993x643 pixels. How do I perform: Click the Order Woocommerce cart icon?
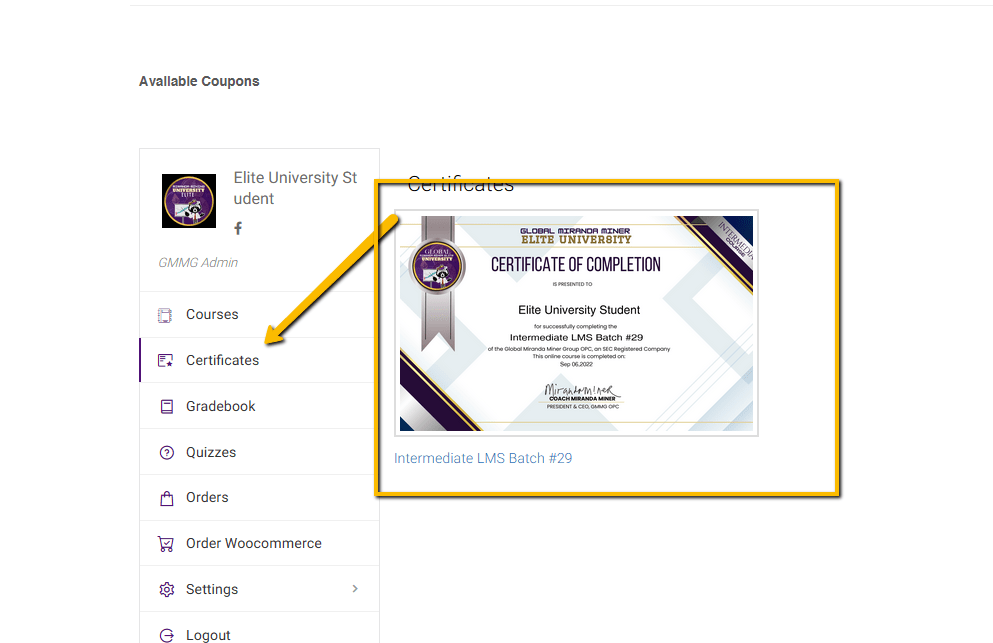(166, 544)
